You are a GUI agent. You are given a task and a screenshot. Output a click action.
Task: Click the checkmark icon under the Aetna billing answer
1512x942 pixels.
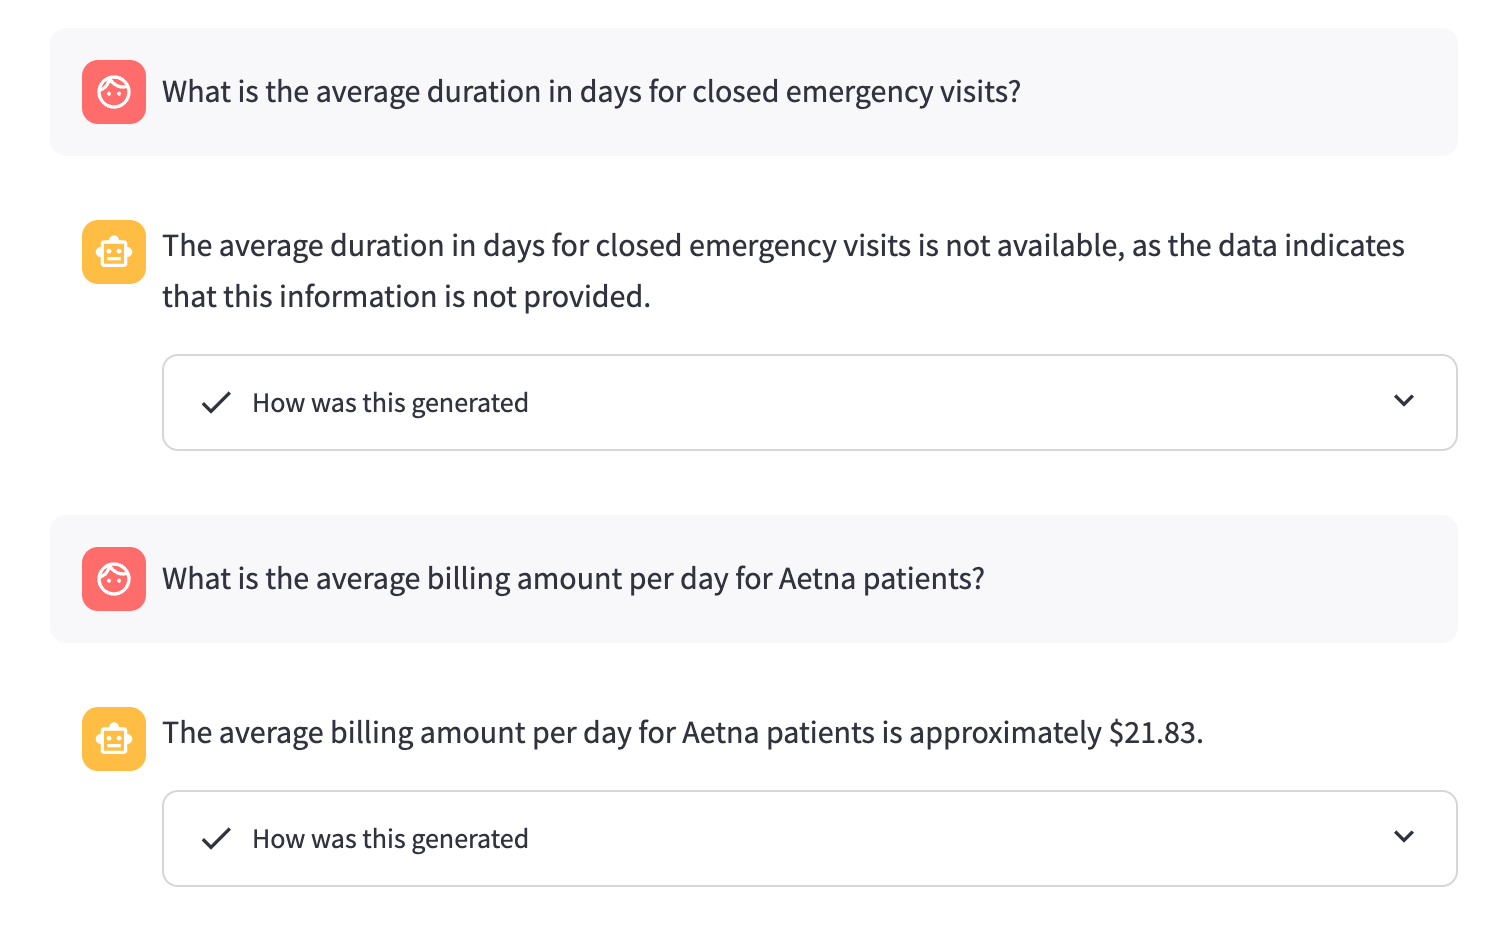pos(216,839)
